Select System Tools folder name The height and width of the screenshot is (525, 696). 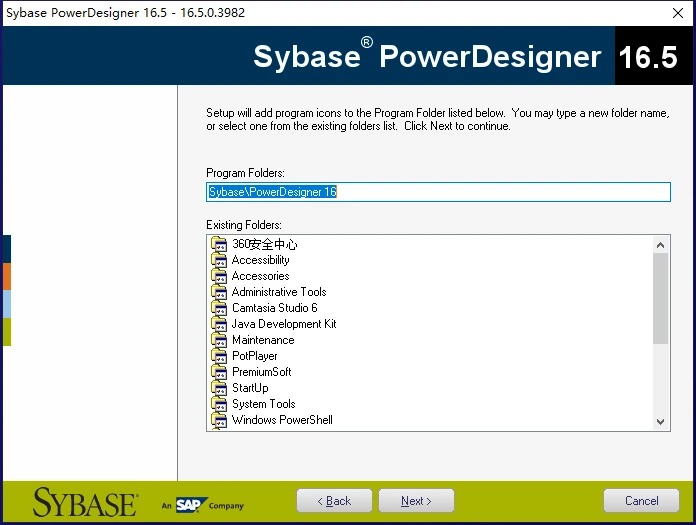(264, 404)
